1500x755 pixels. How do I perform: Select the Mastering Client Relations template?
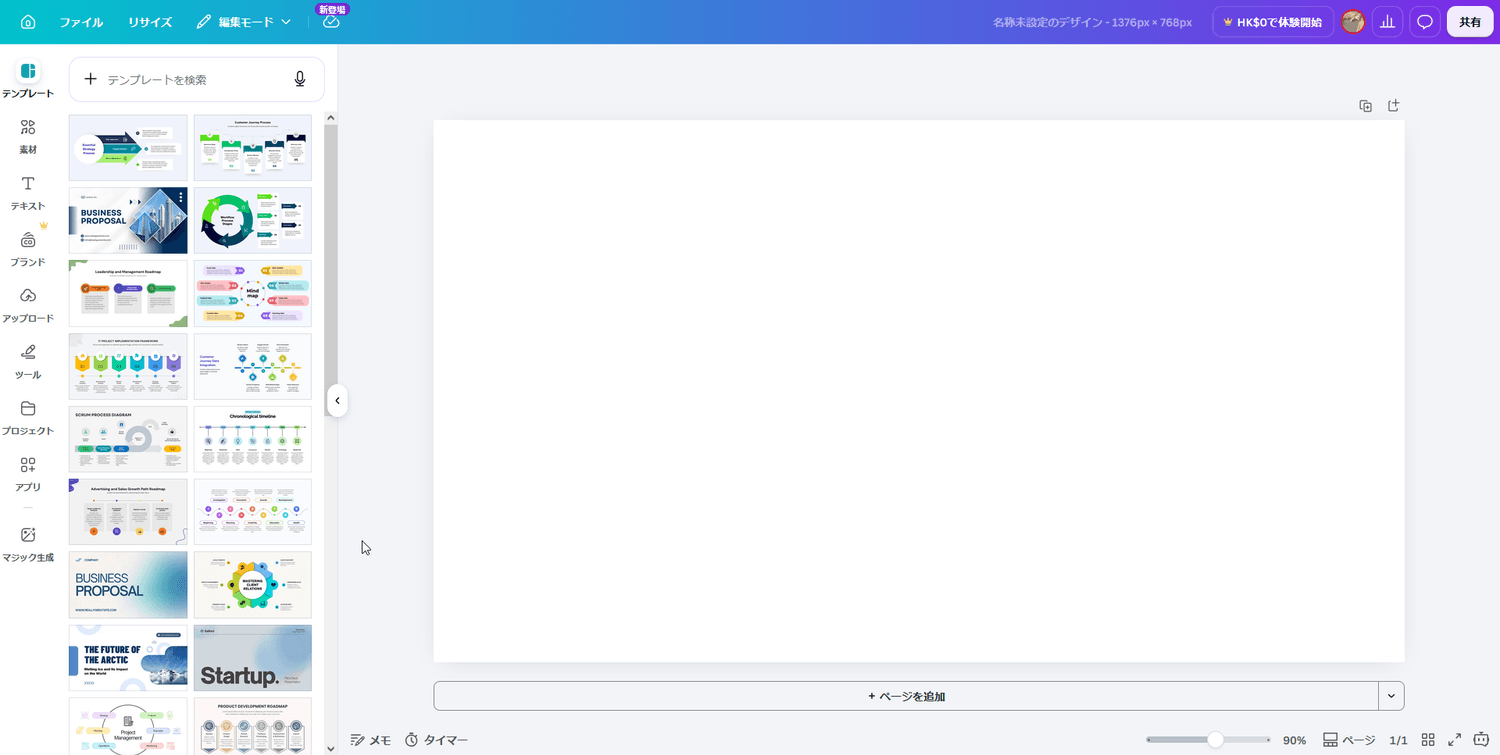[x=252, y=585]
